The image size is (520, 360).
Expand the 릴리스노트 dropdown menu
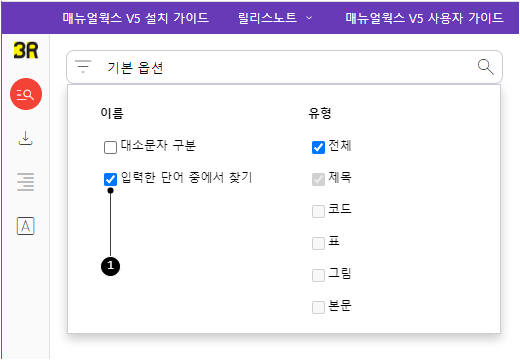pos(275,18)
